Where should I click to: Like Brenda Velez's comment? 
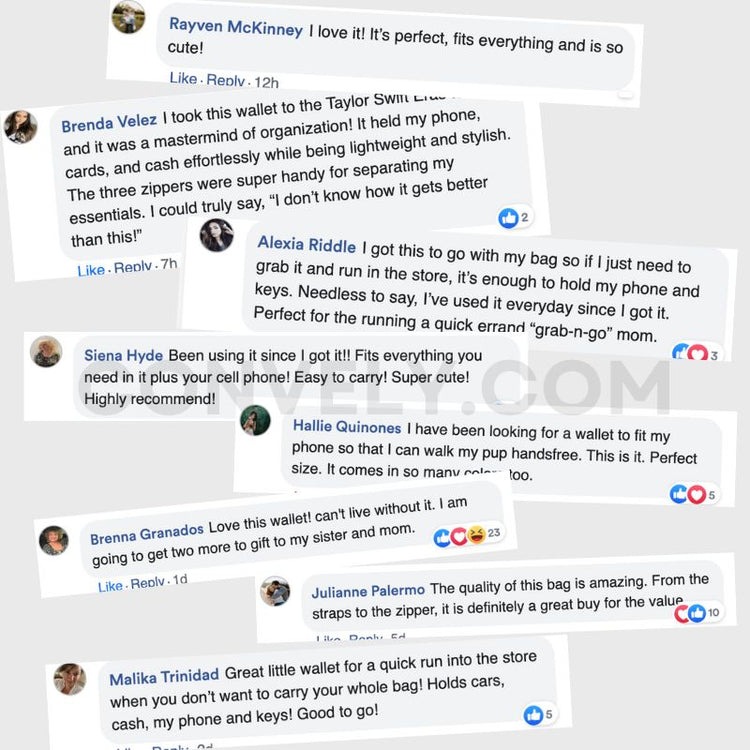pos(91,270)
